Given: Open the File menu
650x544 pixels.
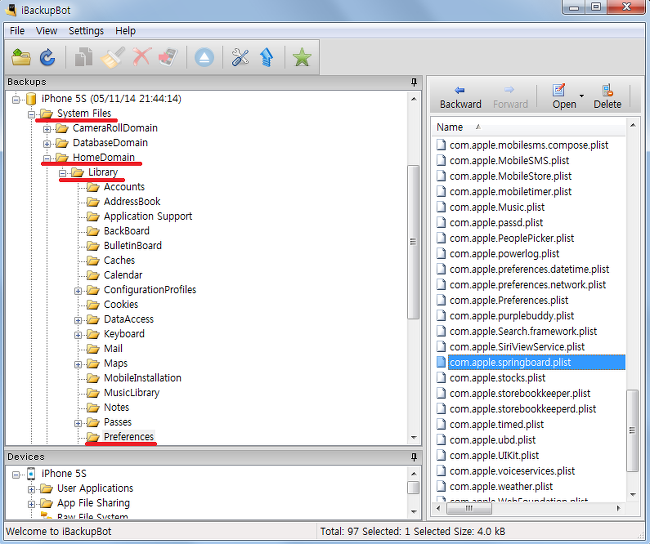Looking at the screenshot, I should pos(17,31).
